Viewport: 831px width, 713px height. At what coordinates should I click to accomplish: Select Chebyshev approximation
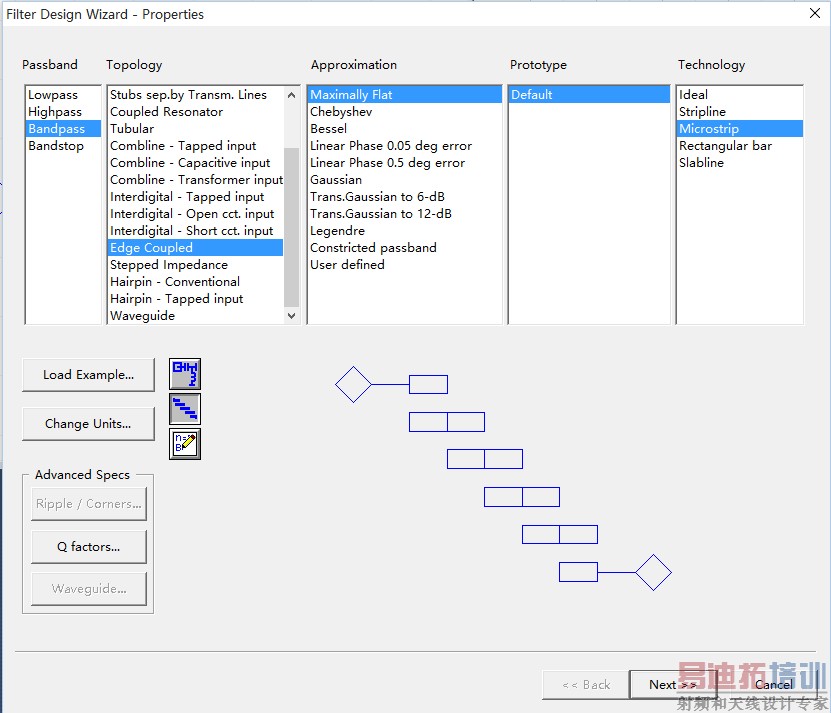404,112
